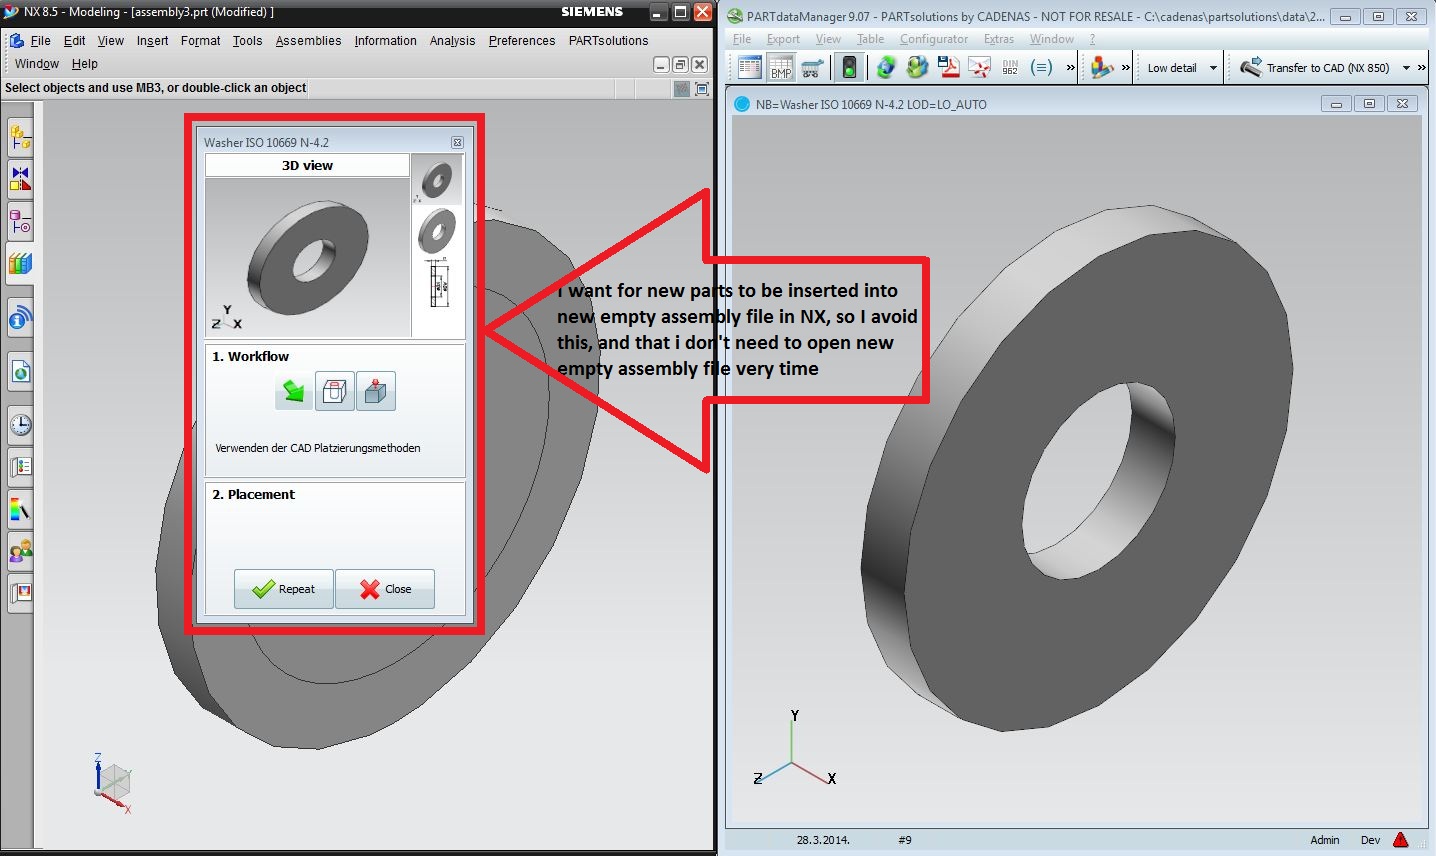Open Export menu in PARTdataManager
The image size is (1436, 856).
(783, 39)
